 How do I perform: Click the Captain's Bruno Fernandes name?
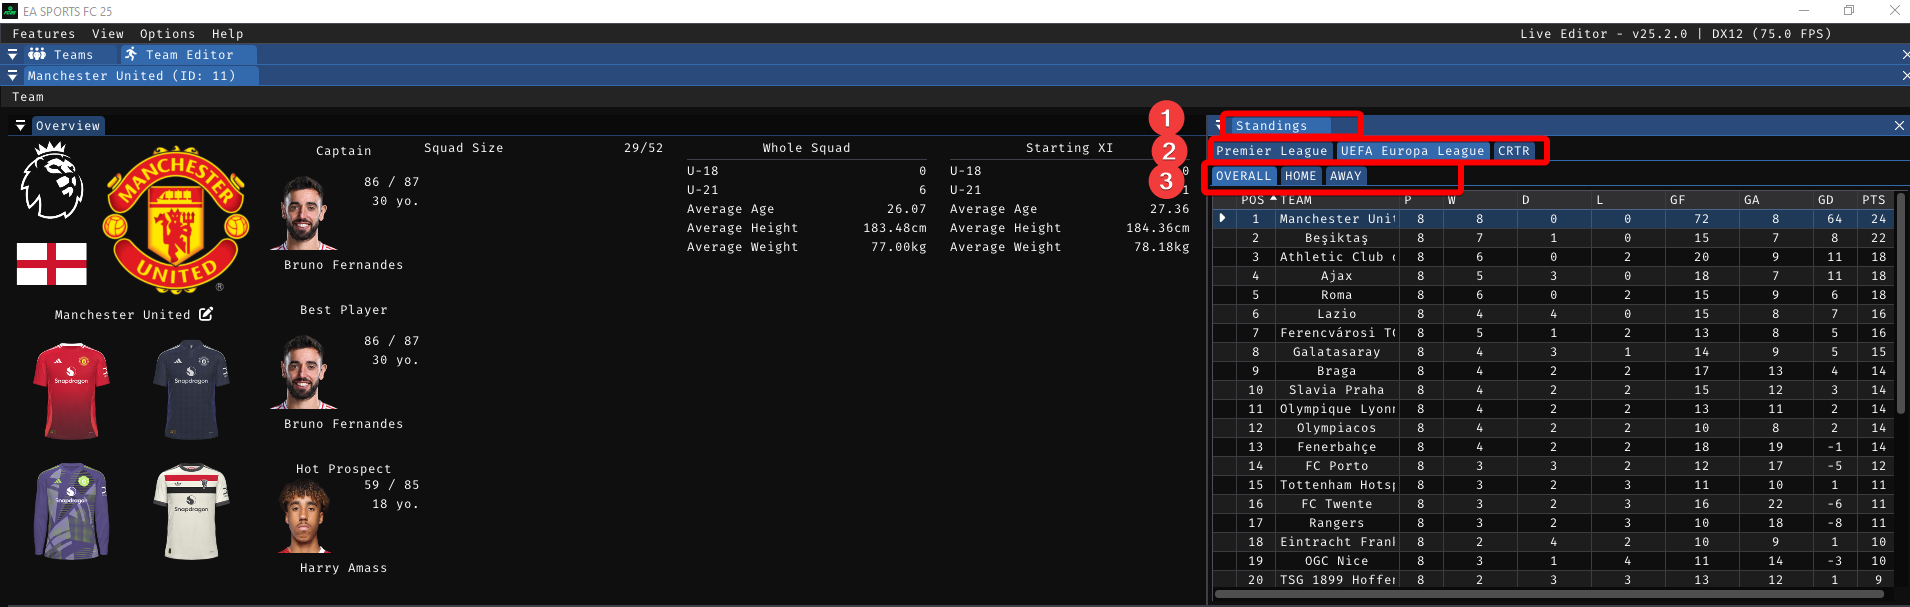343,265
